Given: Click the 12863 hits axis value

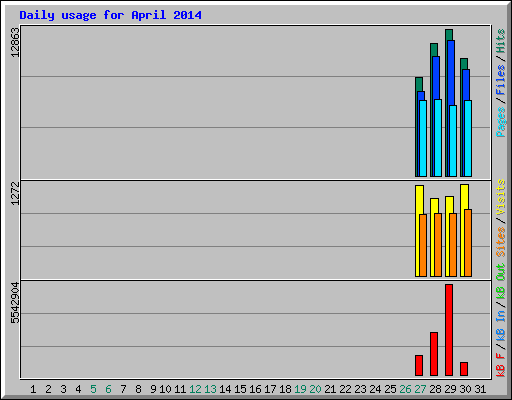Looking at the screenshot, I should point(15,42).
